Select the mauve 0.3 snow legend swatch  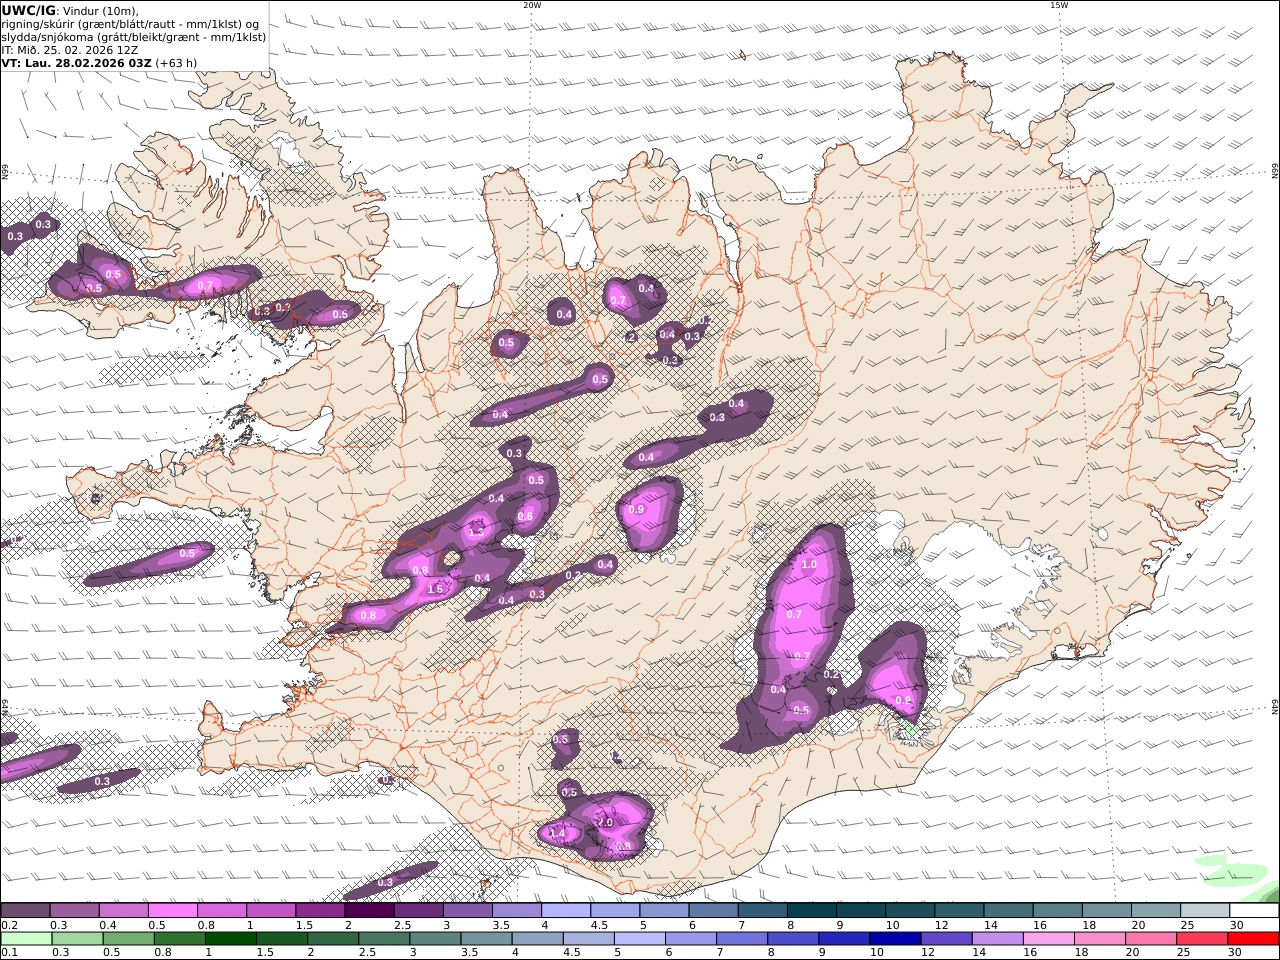[74, 911]
